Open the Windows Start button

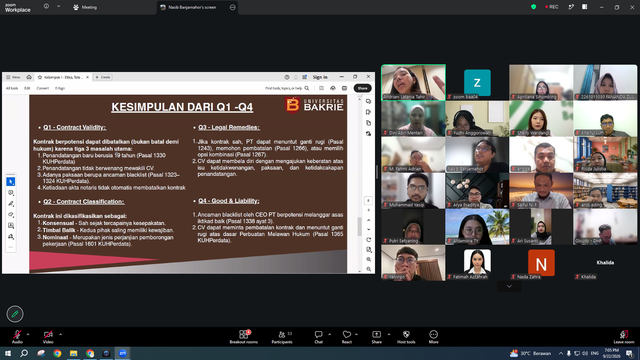click(8, 353)
